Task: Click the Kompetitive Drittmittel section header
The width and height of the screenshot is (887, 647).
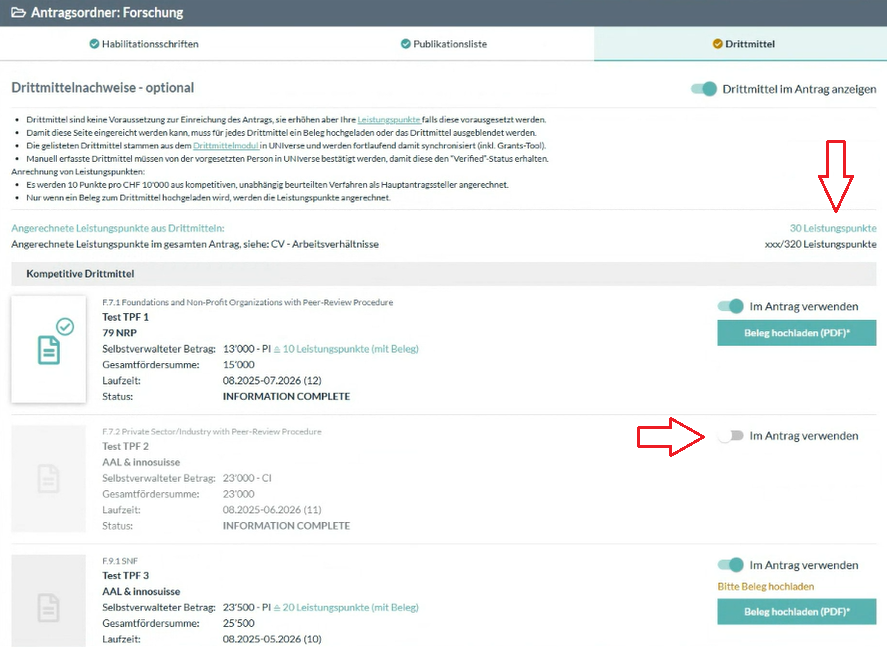Action: (80, 273)
